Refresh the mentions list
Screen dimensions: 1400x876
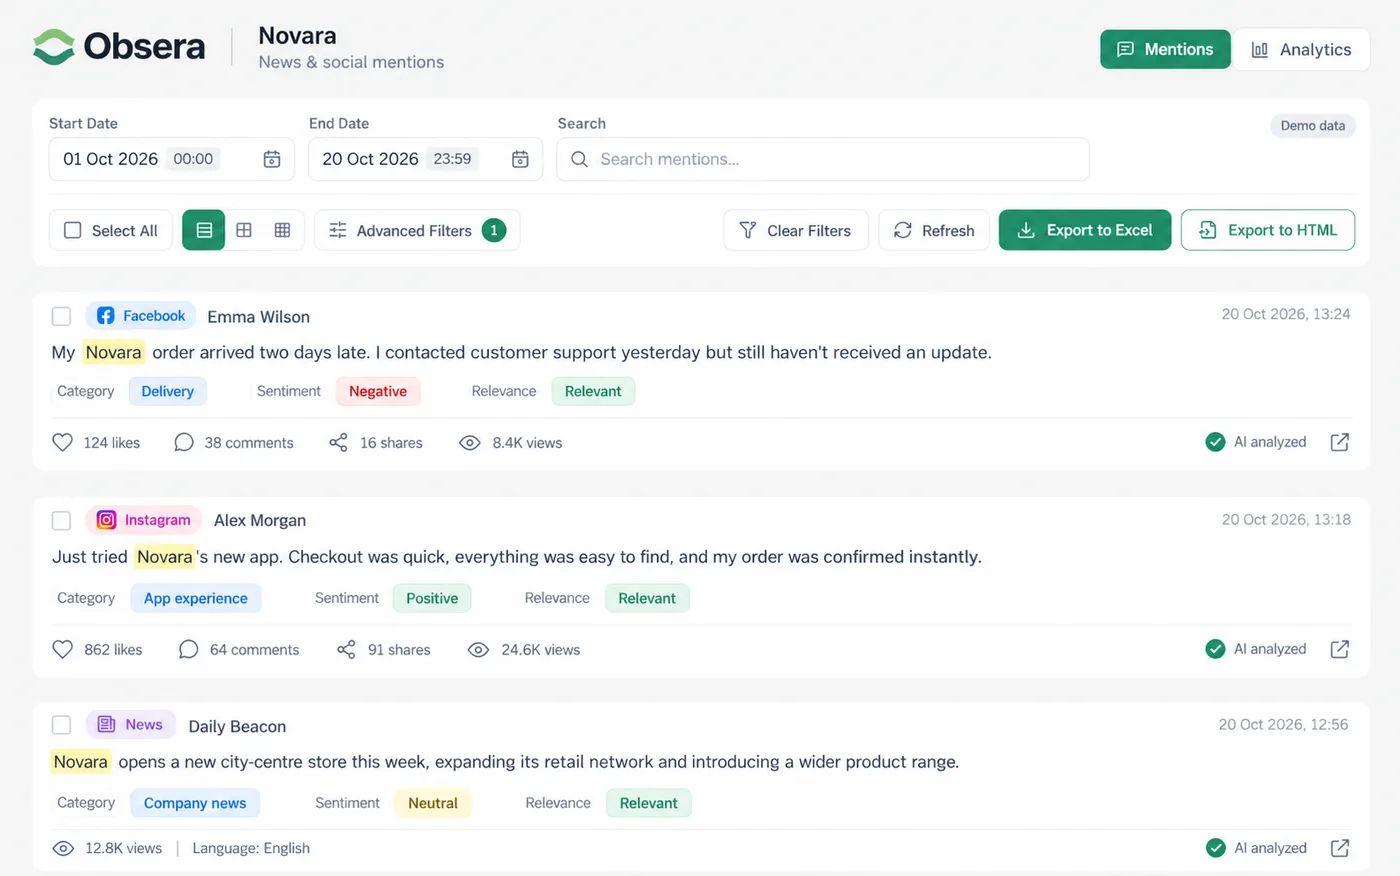(x=934, y=230)
